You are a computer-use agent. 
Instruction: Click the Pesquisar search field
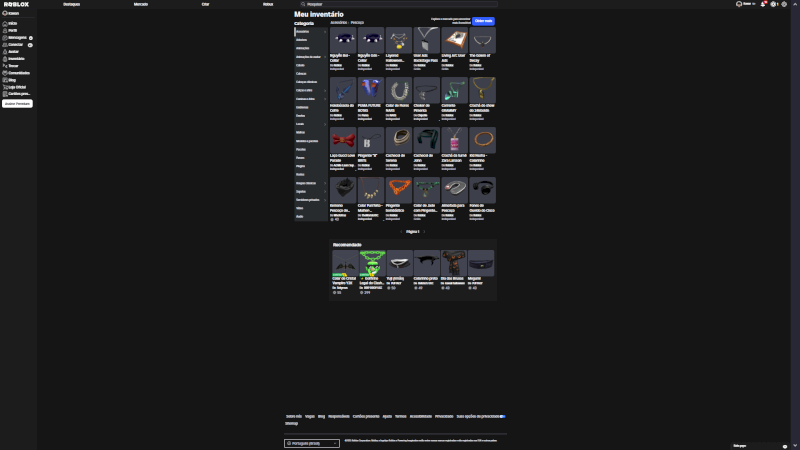398,4
